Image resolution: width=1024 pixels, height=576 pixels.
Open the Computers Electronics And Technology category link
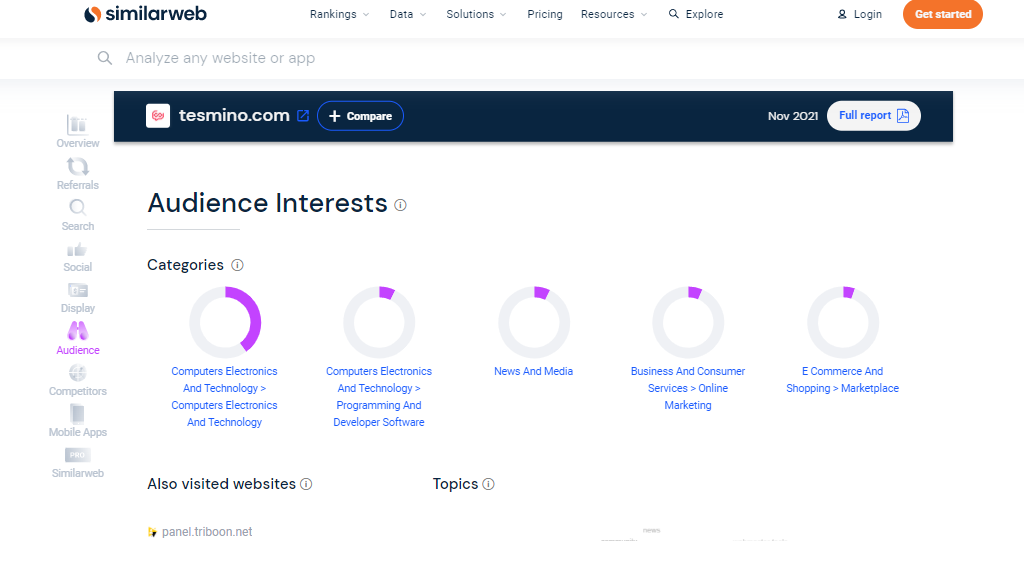[225, 396]
